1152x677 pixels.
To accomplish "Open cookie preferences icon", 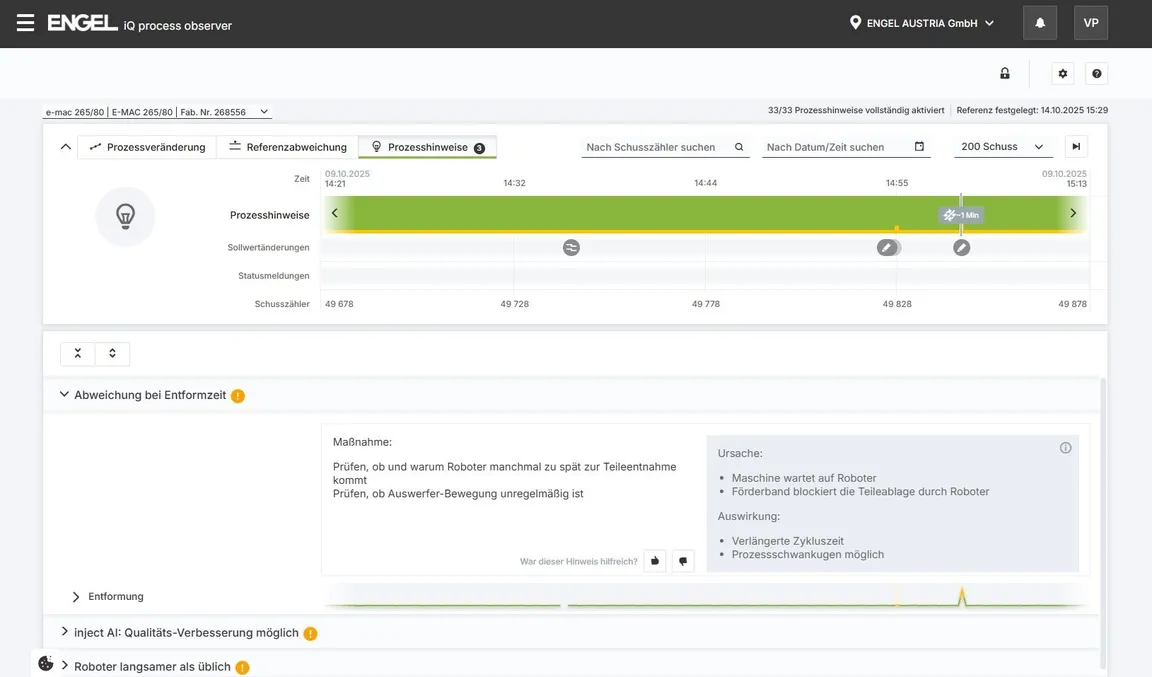I will 46,663.
